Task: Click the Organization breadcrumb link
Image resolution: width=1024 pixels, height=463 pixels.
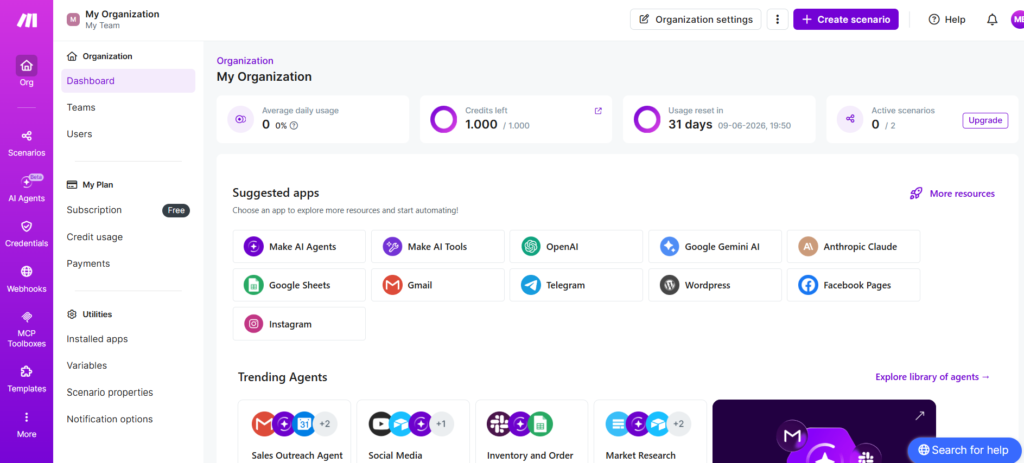Action: 245,61
